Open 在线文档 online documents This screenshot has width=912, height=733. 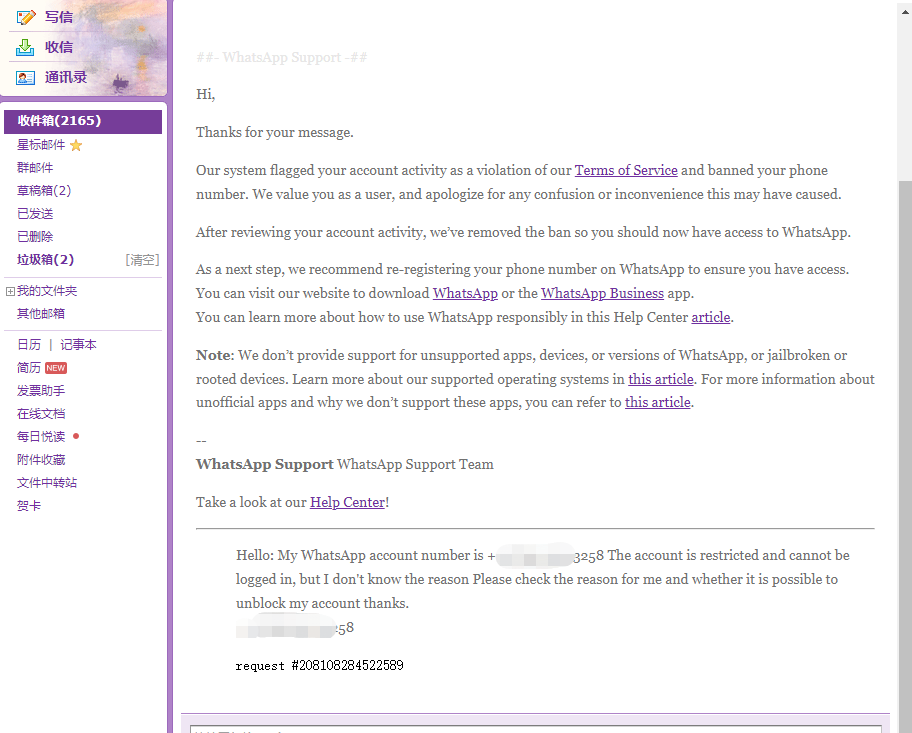coord(41,414)
